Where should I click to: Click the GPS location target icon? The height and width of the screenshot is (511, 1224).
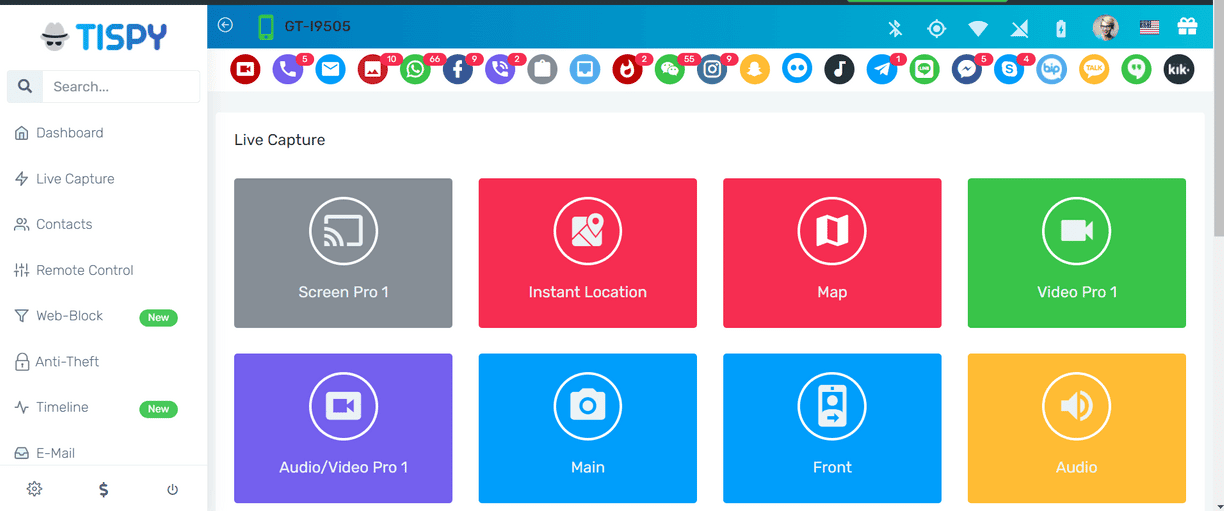click(x=936, y=28)
